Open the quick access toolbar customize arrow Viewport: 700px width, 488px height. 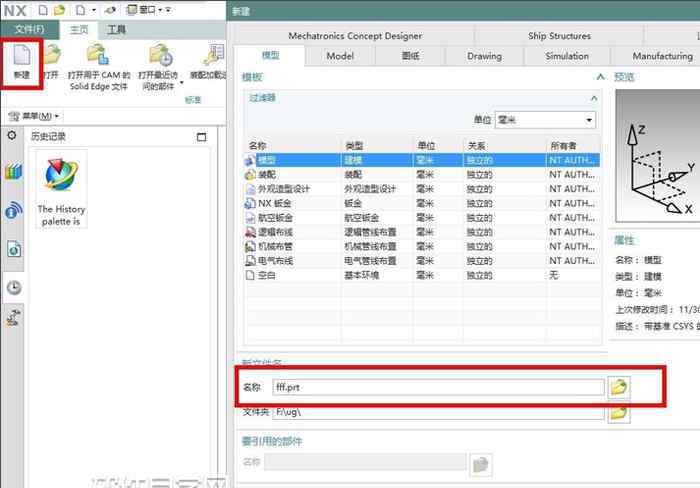(x=169, y=9)
